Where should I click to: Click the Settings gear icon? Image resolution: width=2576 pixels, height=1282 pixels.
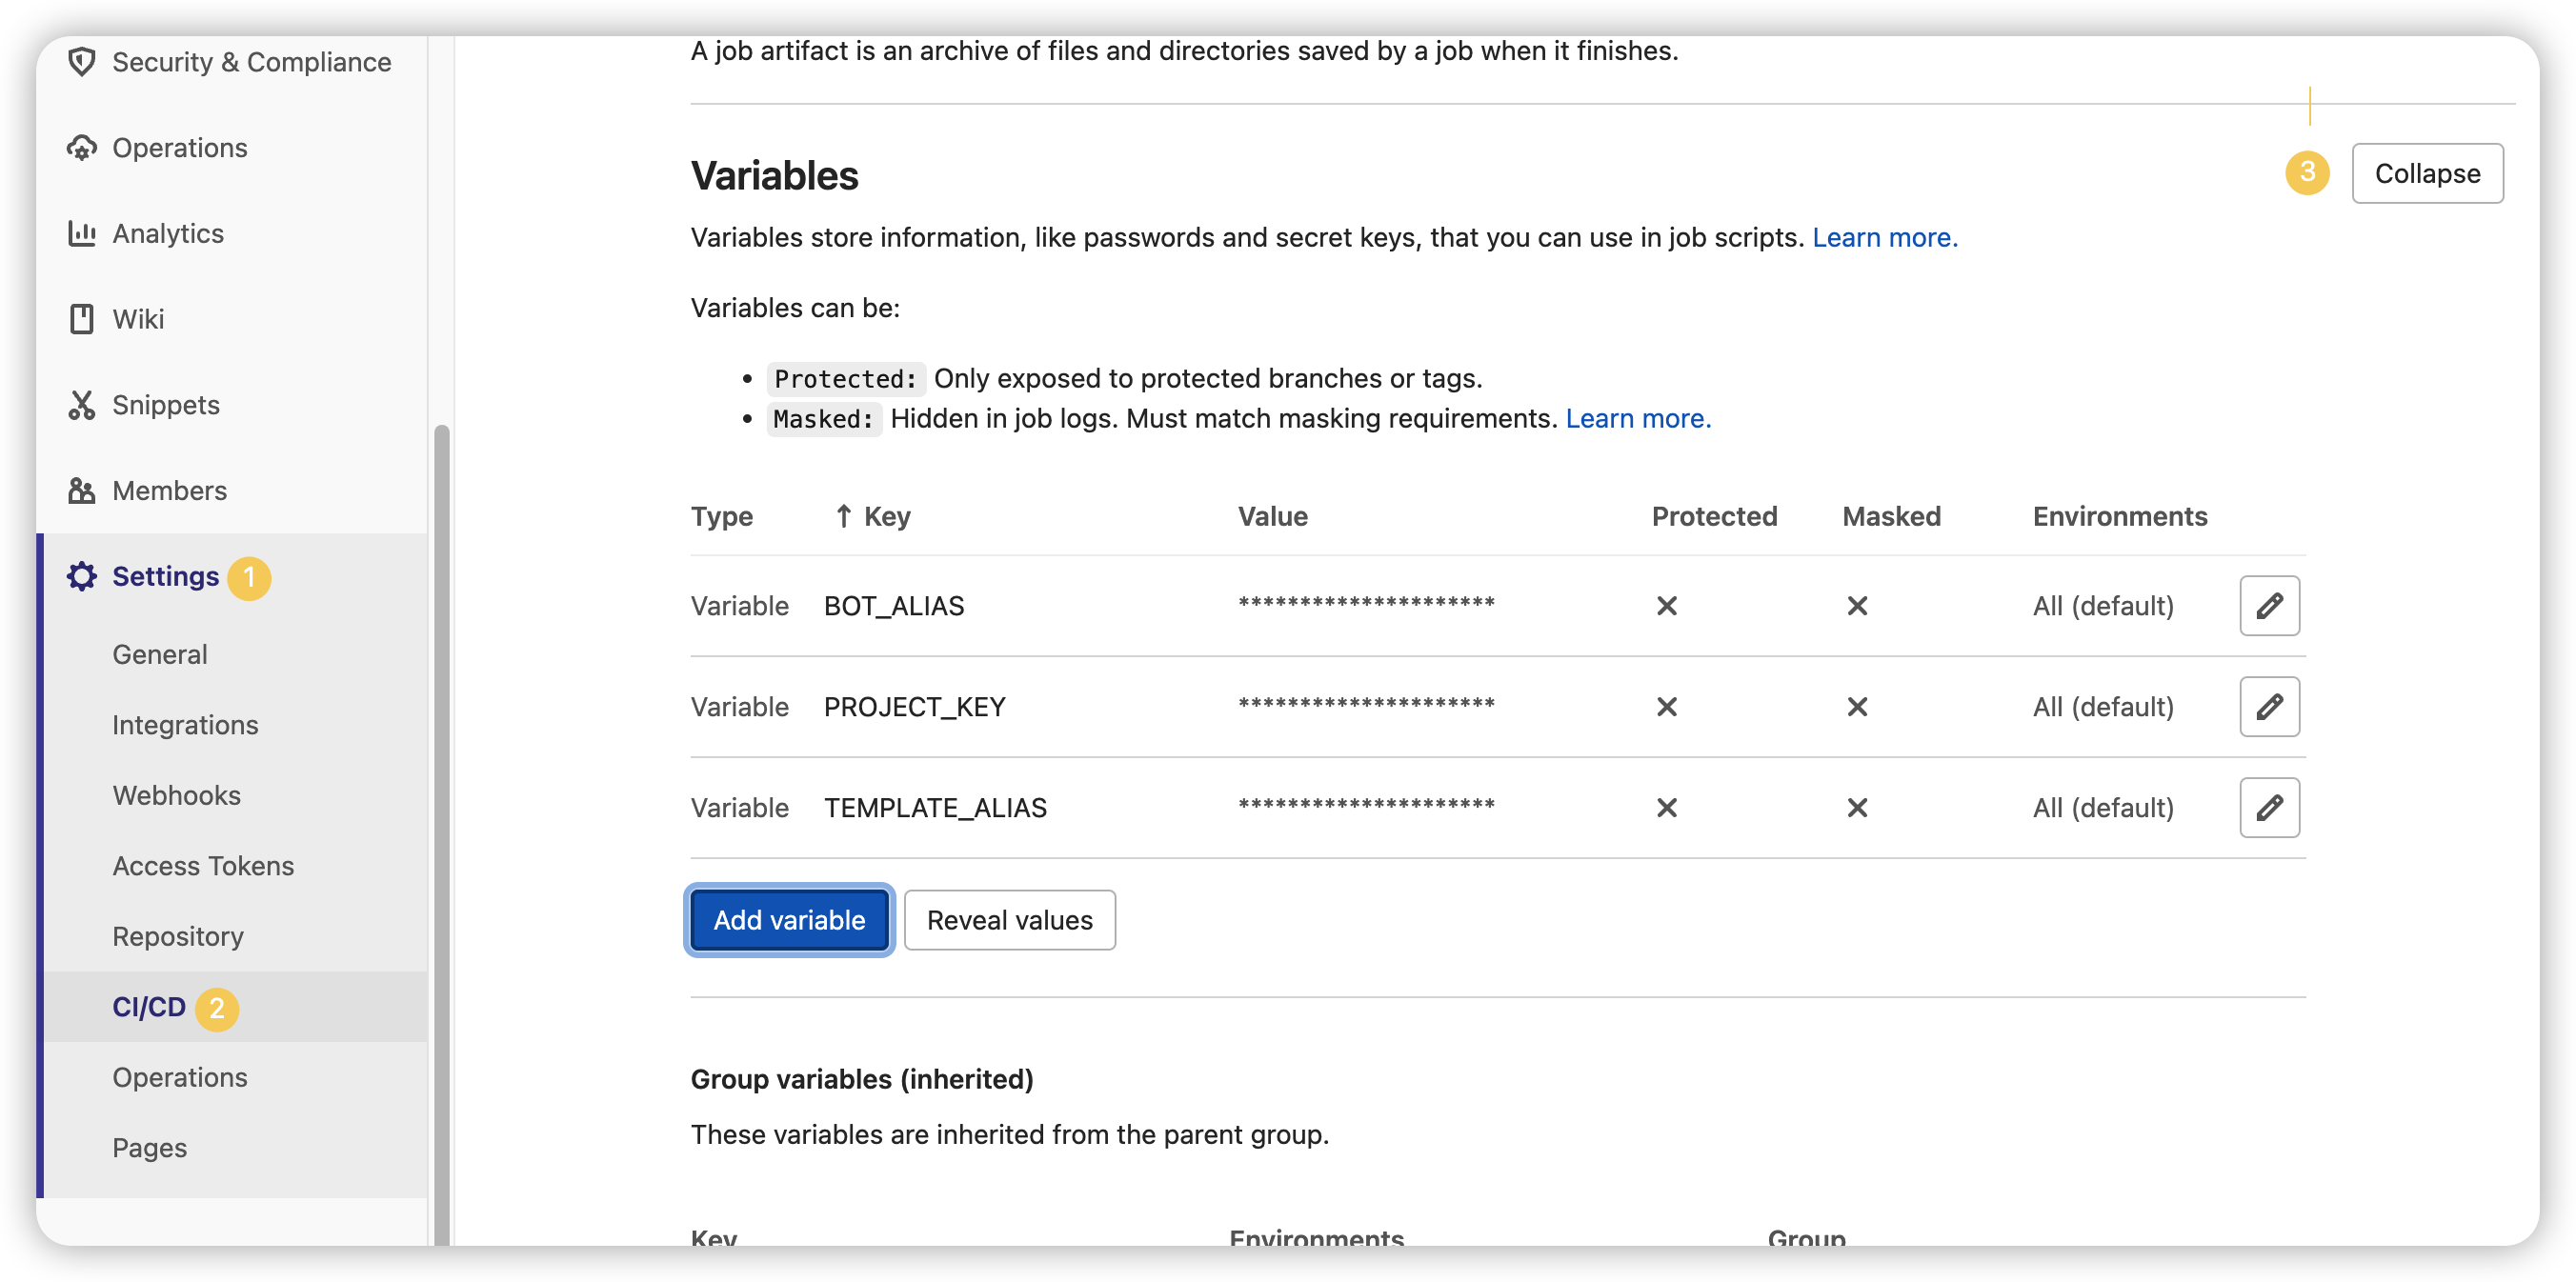(82, 576)
